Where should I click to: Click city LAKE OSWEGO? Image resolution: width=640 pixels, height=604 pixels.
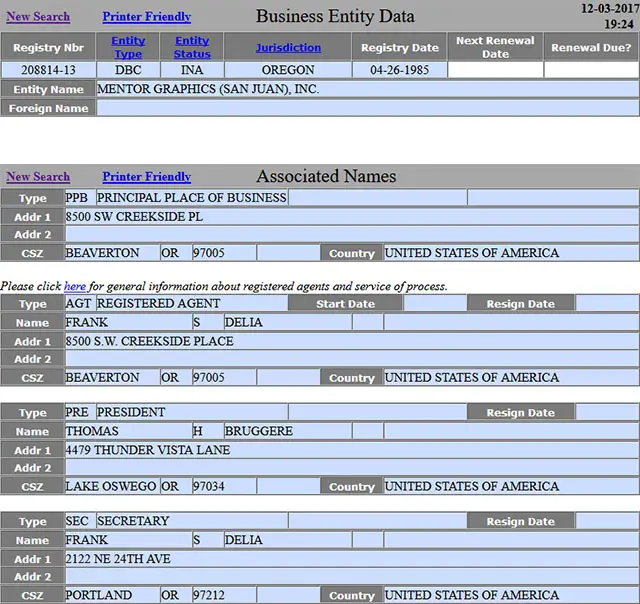pyautogui.click(x=111, y=486)
